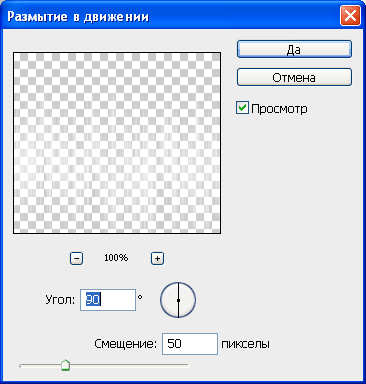
Task: Click the пикселы units label
Action: point(245,344)
